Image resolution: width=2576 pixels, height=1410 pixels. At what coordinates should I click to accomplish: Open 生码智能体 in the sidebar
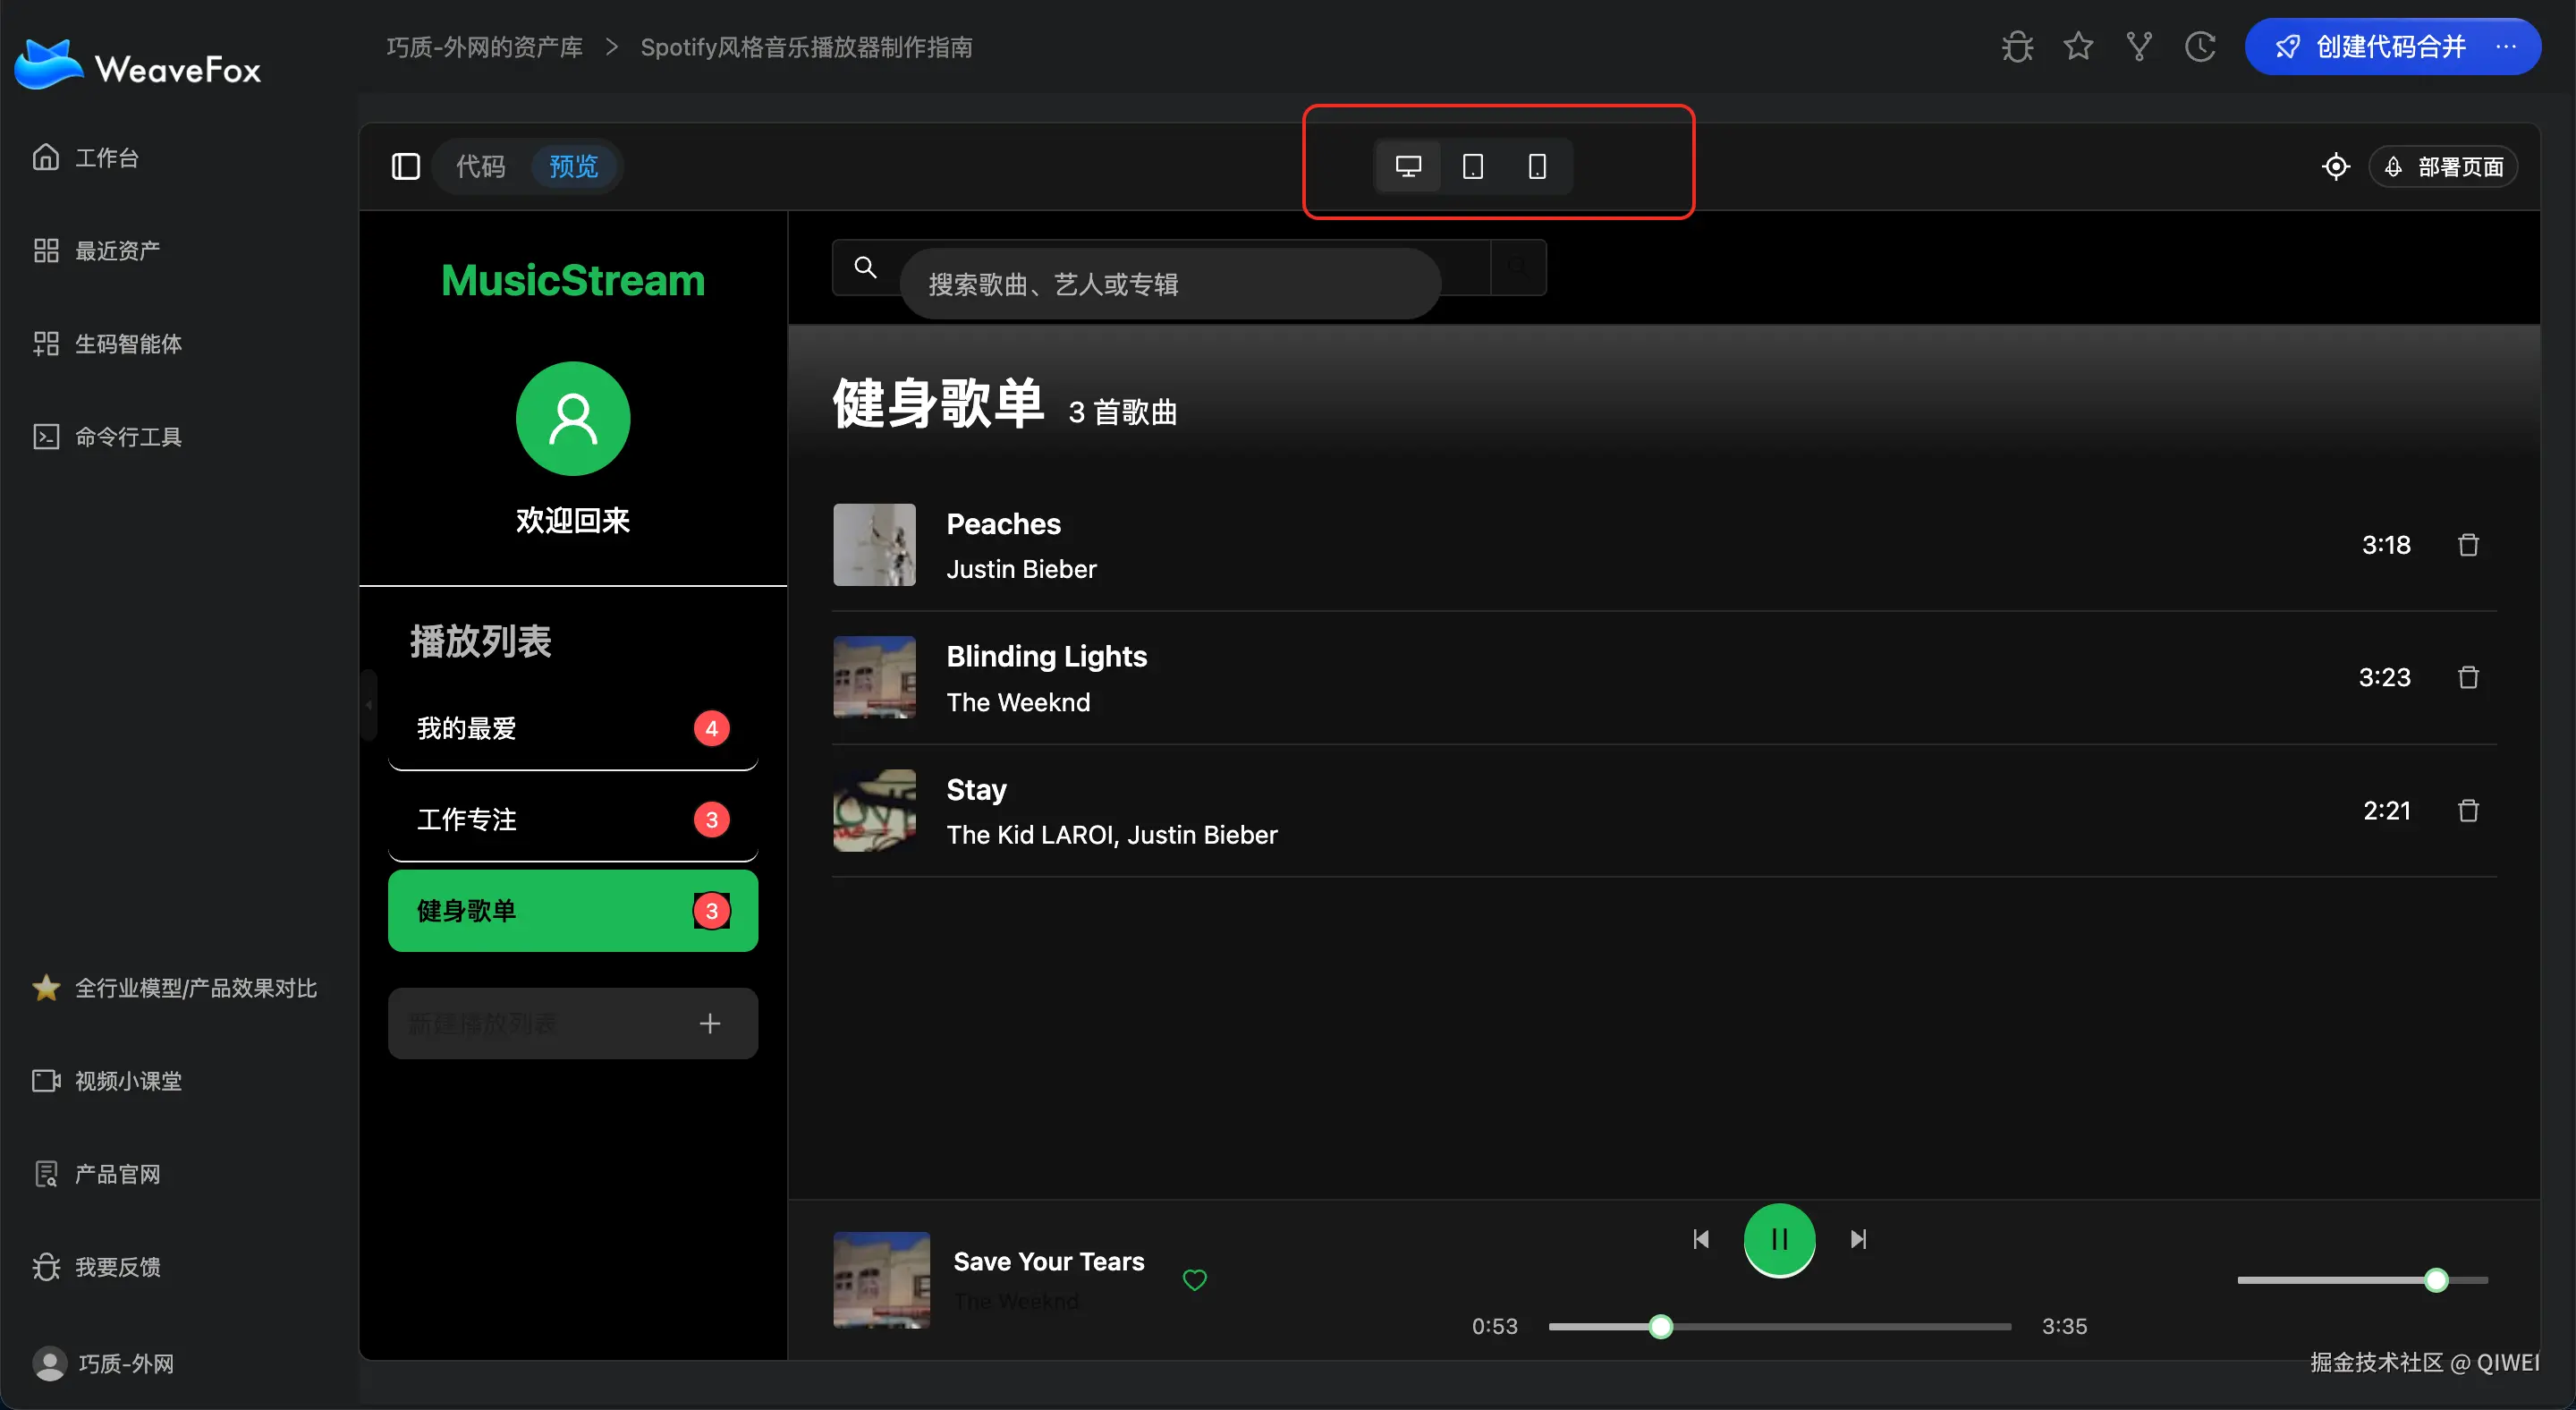pos(128,344)
